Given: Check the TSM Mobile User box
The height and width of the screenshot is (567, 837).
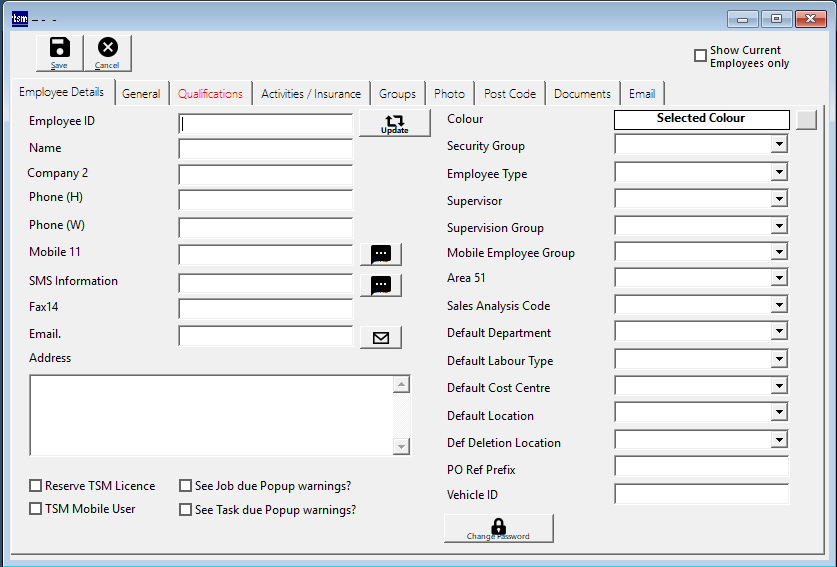Looking at the screenshot, I should click(x=36, y=509).
